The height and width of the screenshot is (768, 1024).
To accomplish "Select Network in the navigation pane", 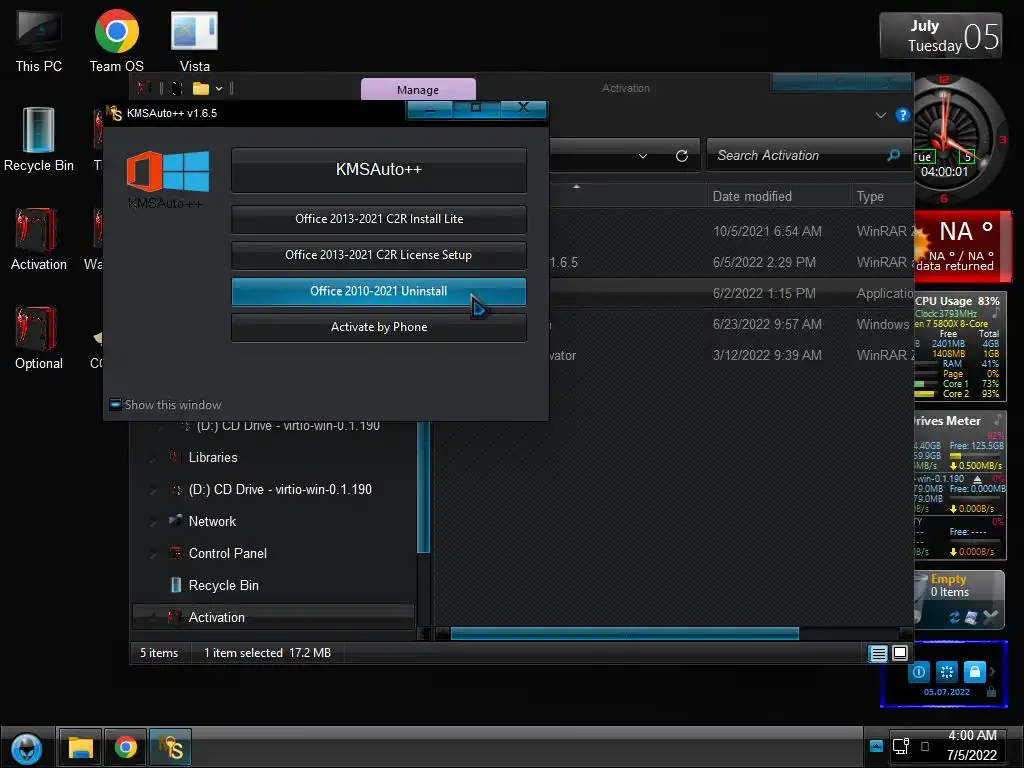I will pos(212,522).
